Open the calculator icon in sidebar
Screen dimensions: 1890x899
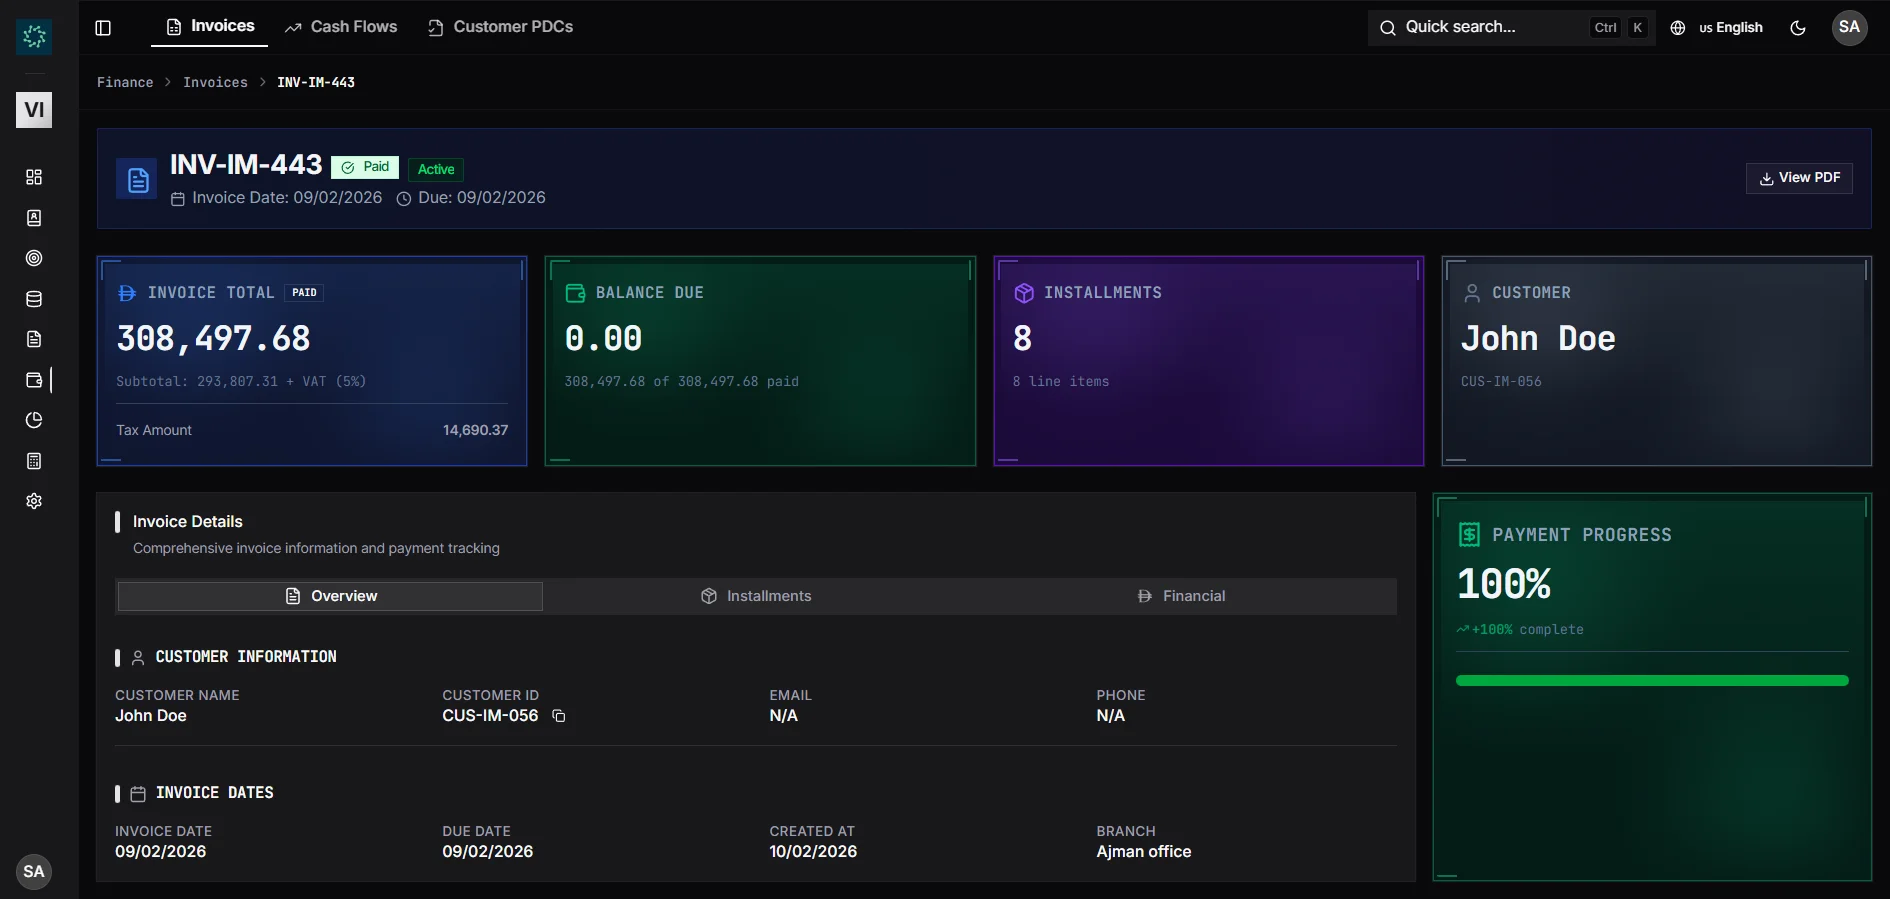34,461
